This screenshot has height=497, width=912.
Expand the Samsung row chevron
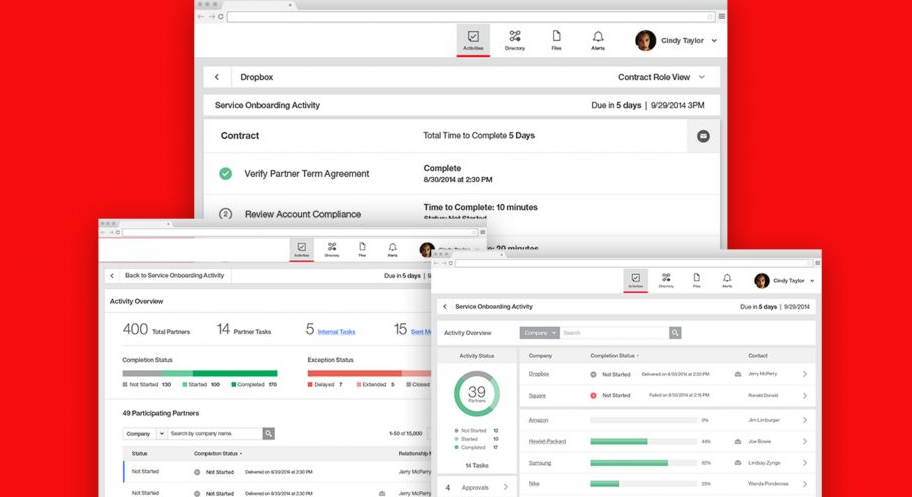[x=805, y=463]
